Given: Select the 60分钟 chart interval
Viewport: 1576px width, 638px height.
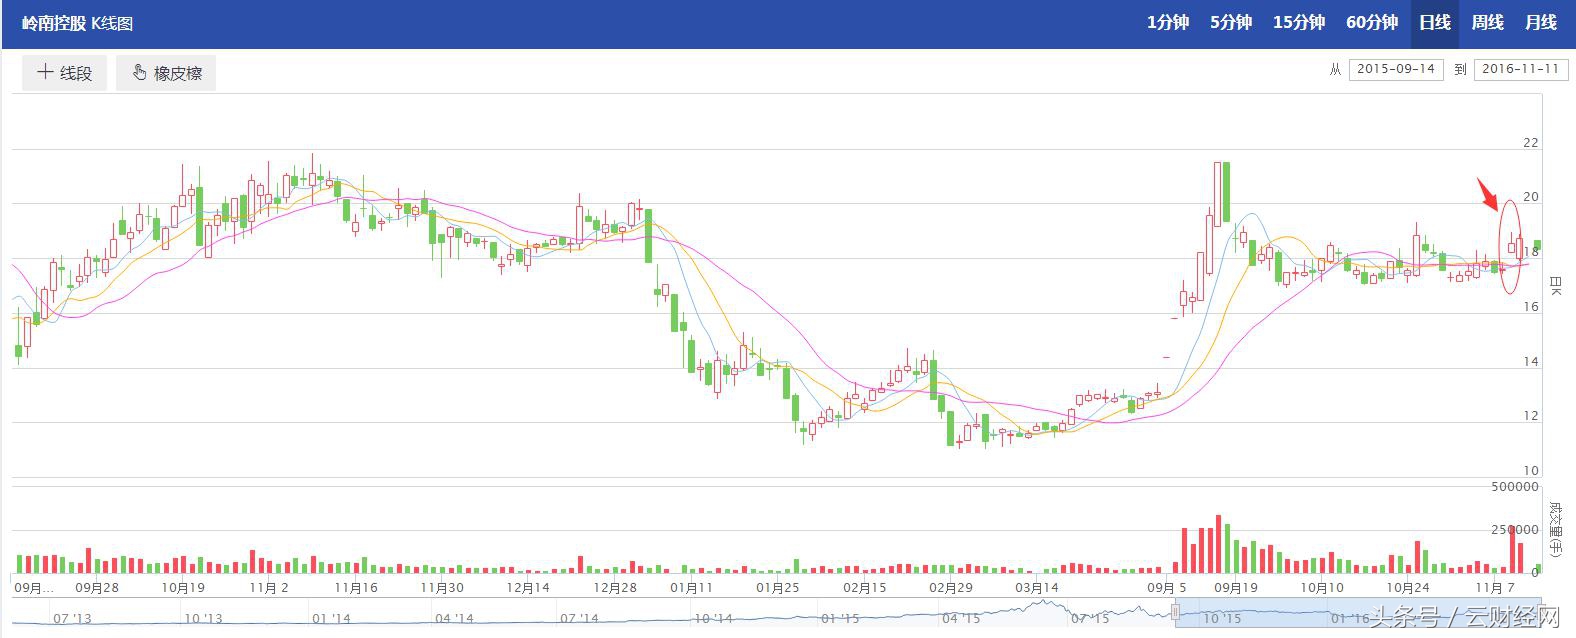Looking at the screenshot, I should (x=1371, y=22).
